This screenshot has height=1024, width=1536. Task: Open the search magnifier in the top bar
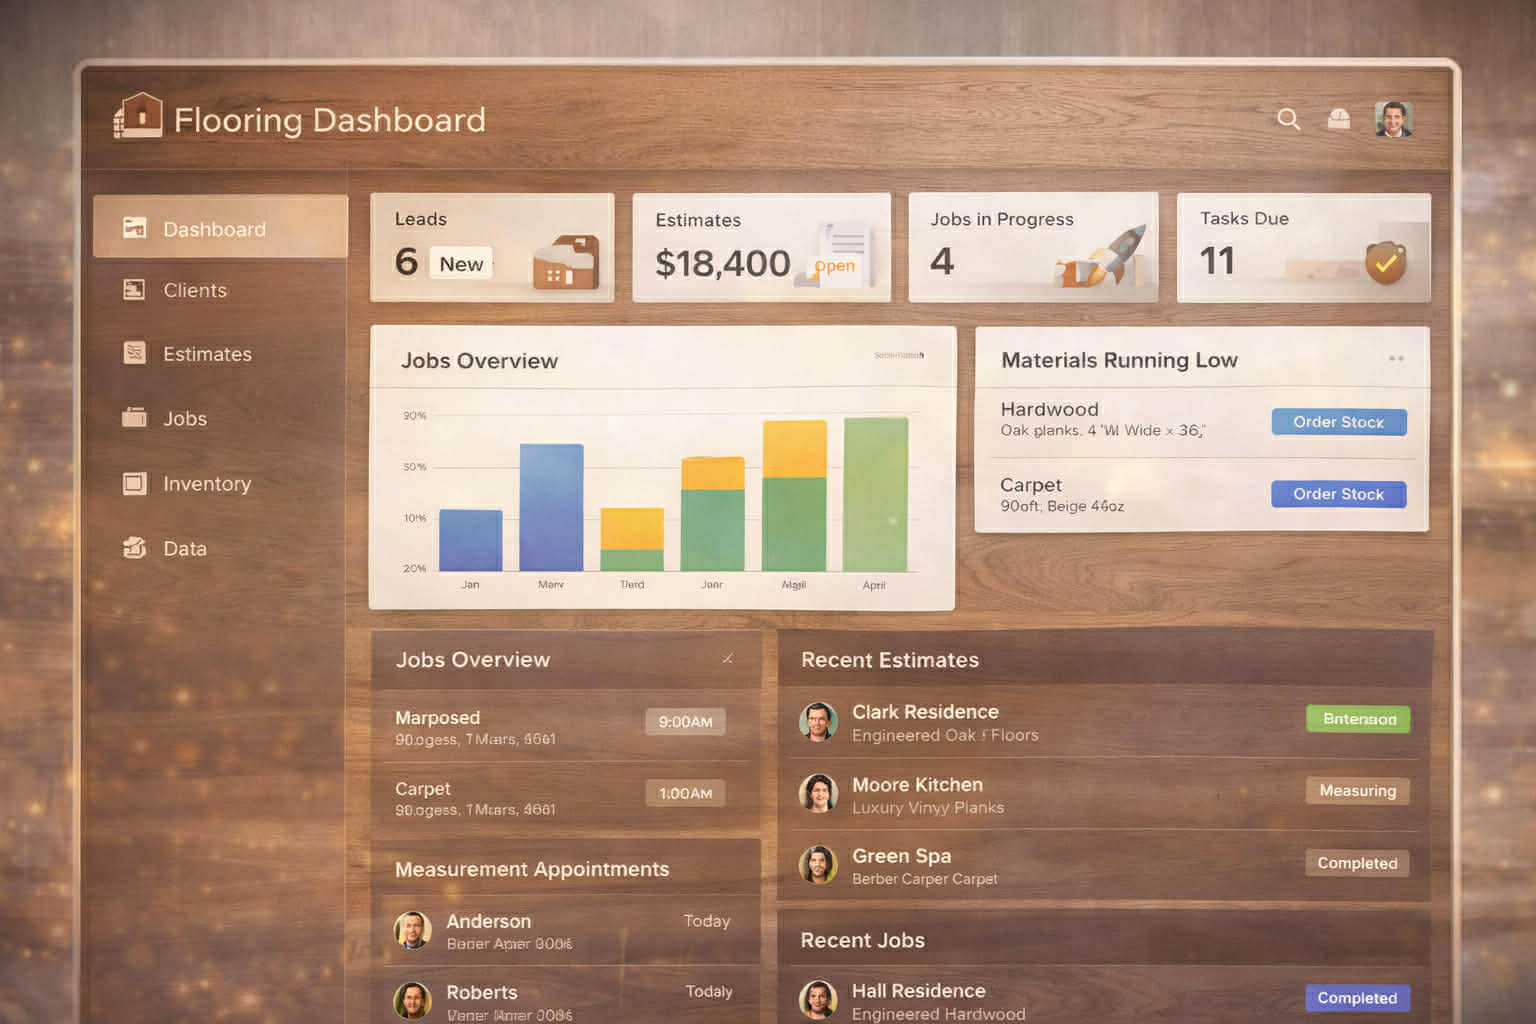pyautogui.click(x=1288, y=119)
